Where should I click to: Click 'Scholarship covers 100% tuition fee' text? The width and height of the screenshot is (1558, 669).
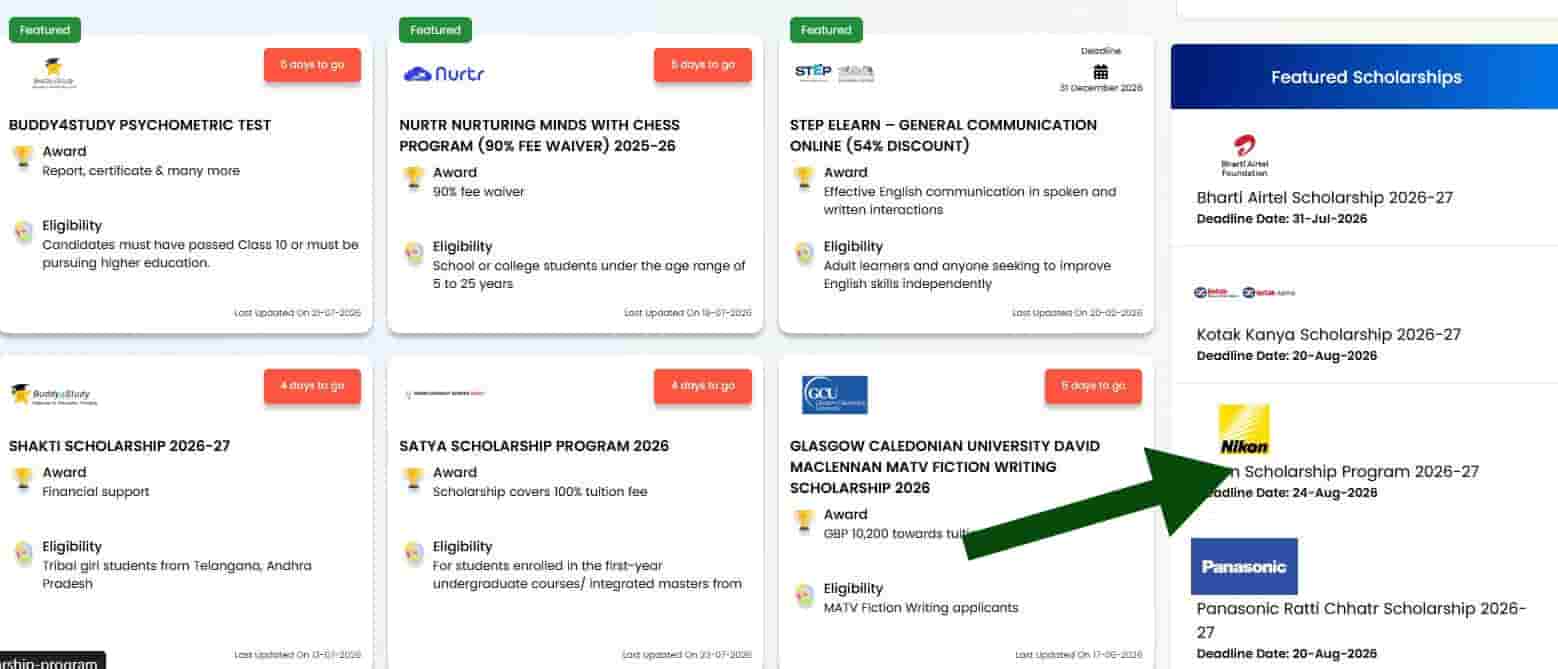(540, 492)
